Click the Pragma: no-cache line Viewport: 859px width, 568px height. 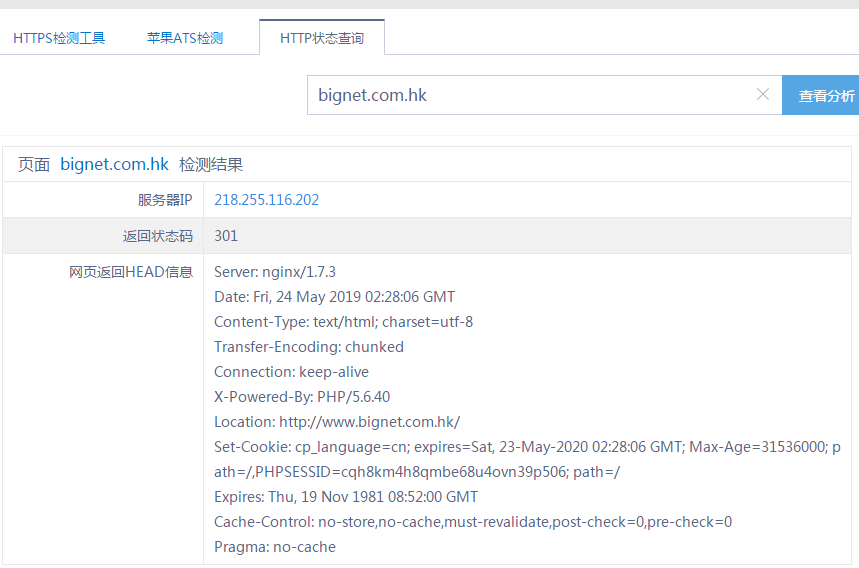(275, 547)
